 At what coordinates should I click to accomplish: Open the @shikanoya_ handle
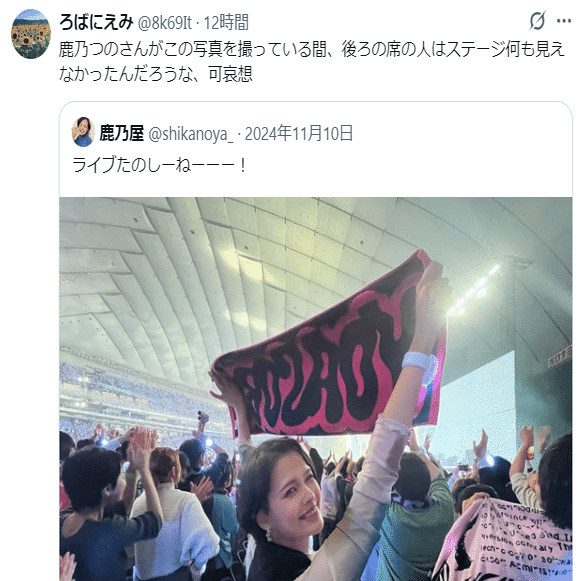pos(191,134)
